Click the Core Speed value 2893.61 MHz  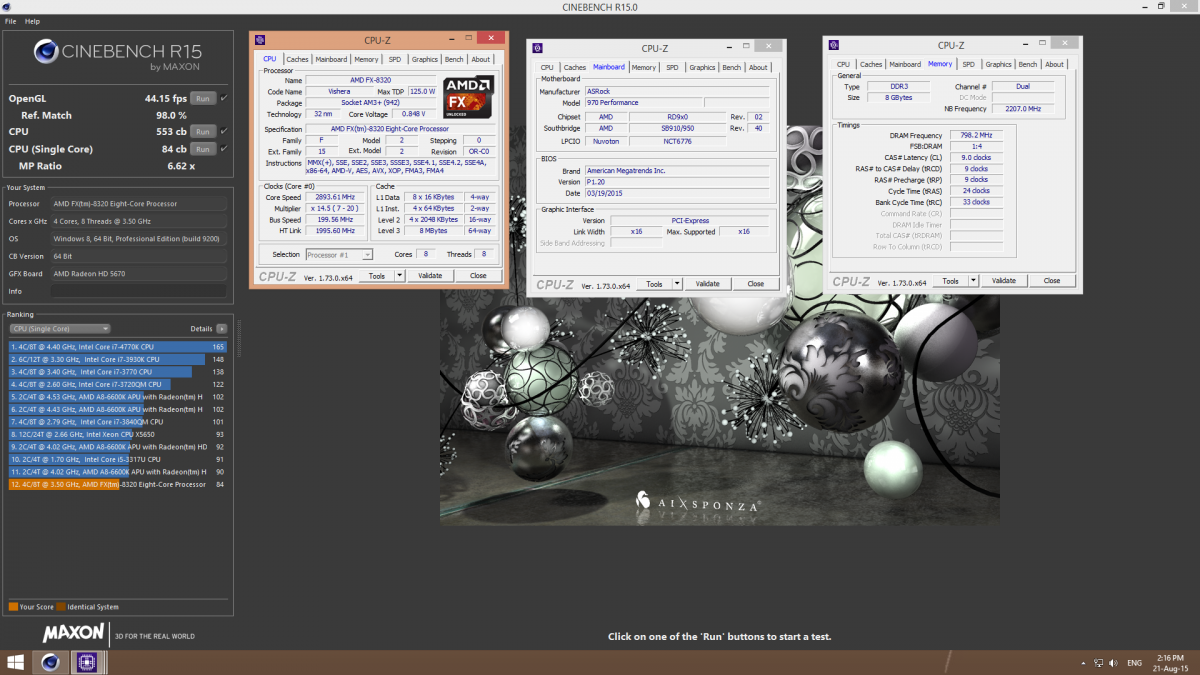(x=335, y=198)
